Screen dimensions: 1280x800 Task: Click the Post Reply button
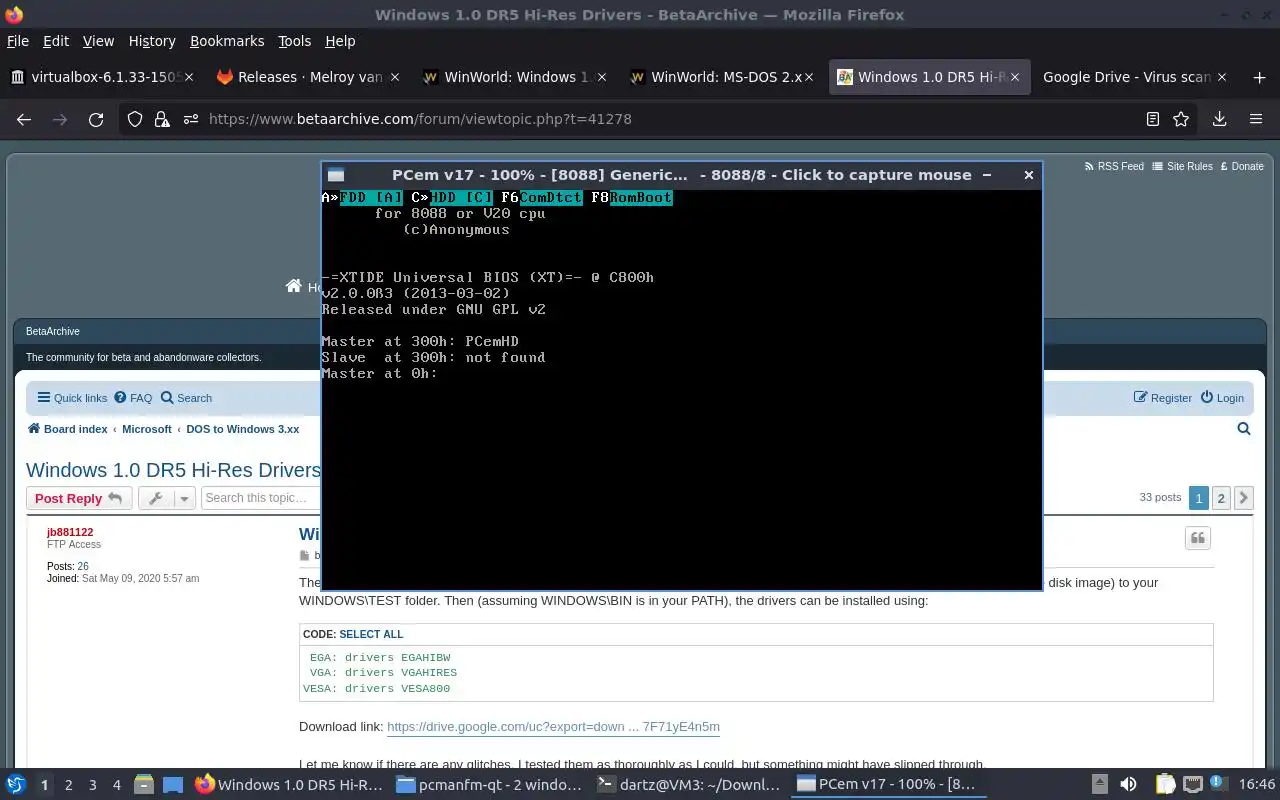click(78, 498)
